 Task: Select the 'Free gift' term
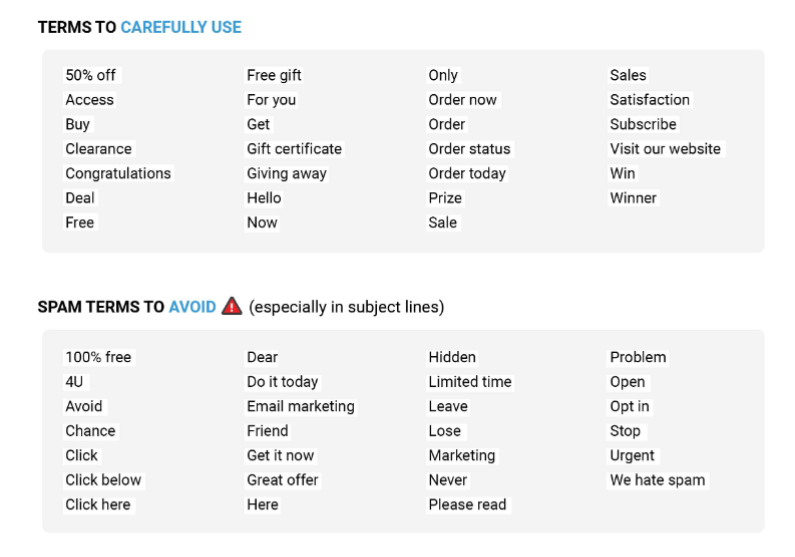point(274,75)
